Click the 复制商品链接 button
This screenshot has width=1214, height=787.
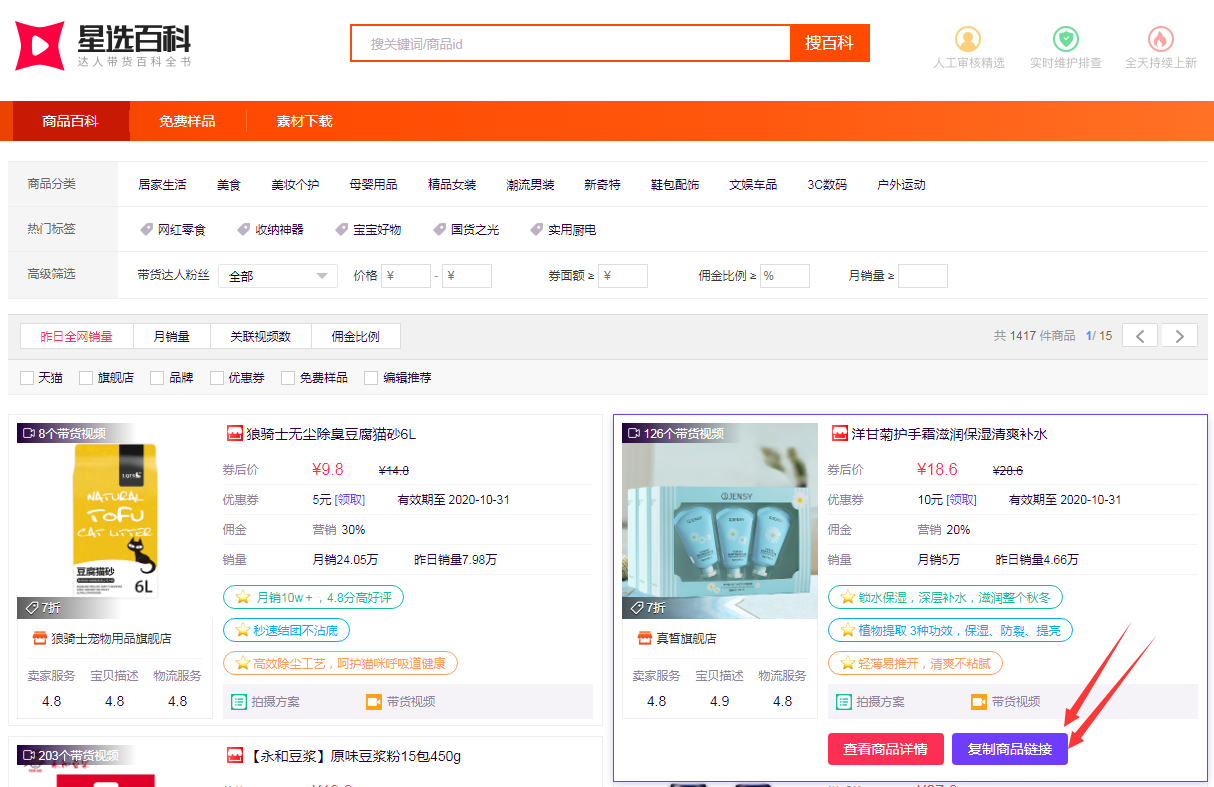pyautogui.click(x=1009, y=749)
